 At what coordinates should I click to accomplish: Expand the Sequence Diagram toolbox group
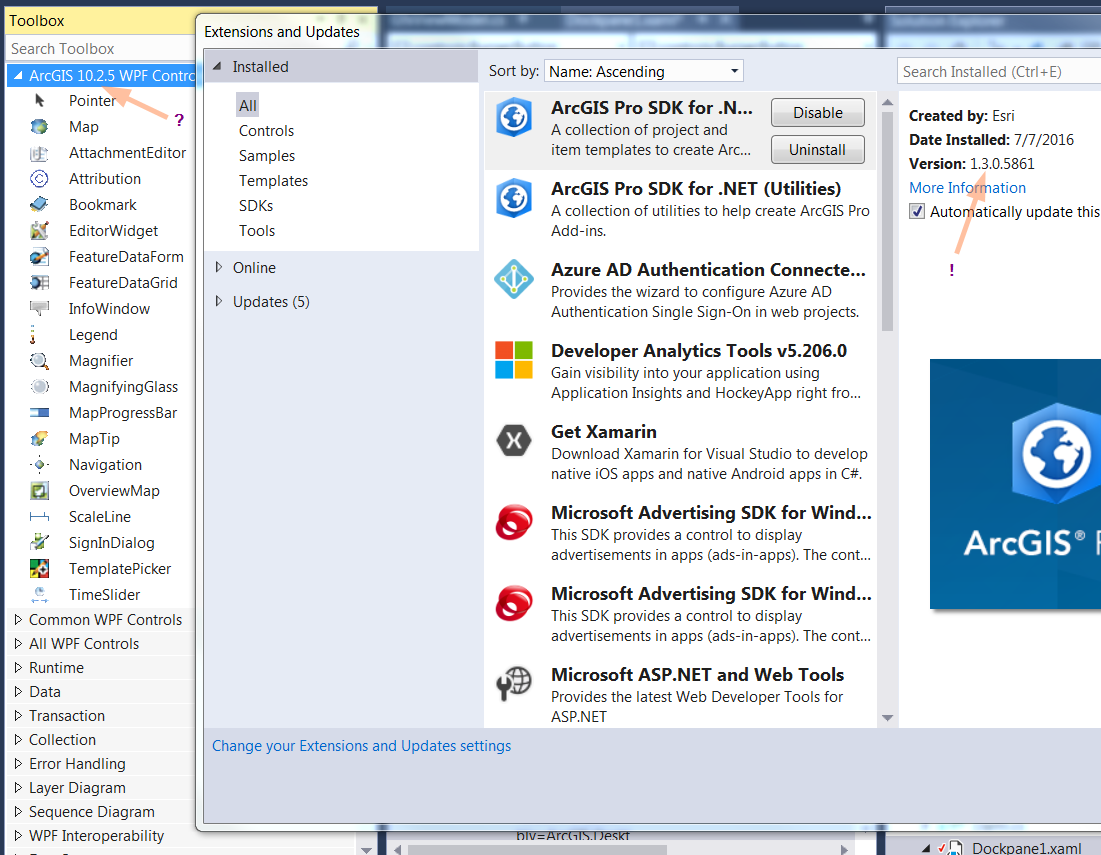(18, 811)
